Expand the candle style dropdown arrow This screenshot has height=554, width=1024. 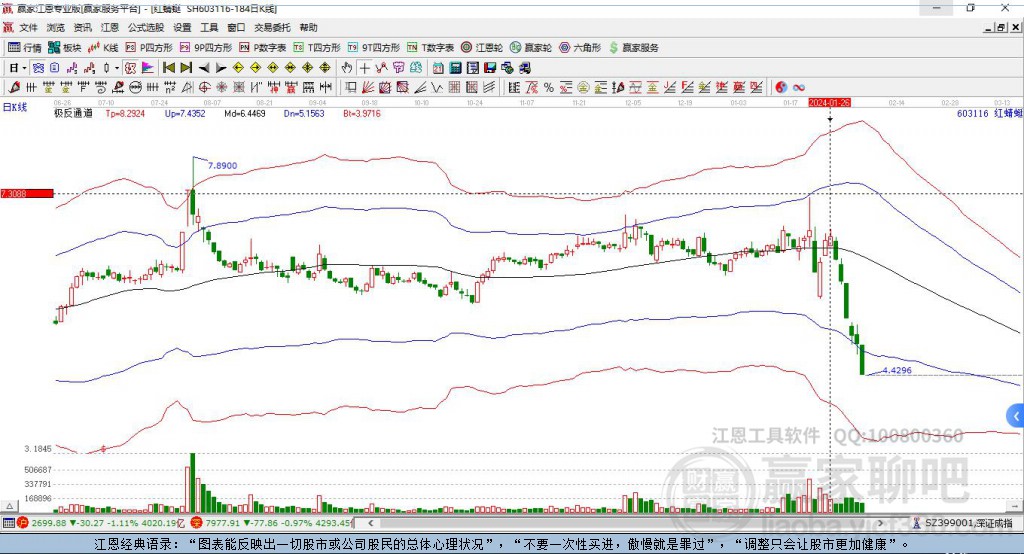click(x=117, y=68)
